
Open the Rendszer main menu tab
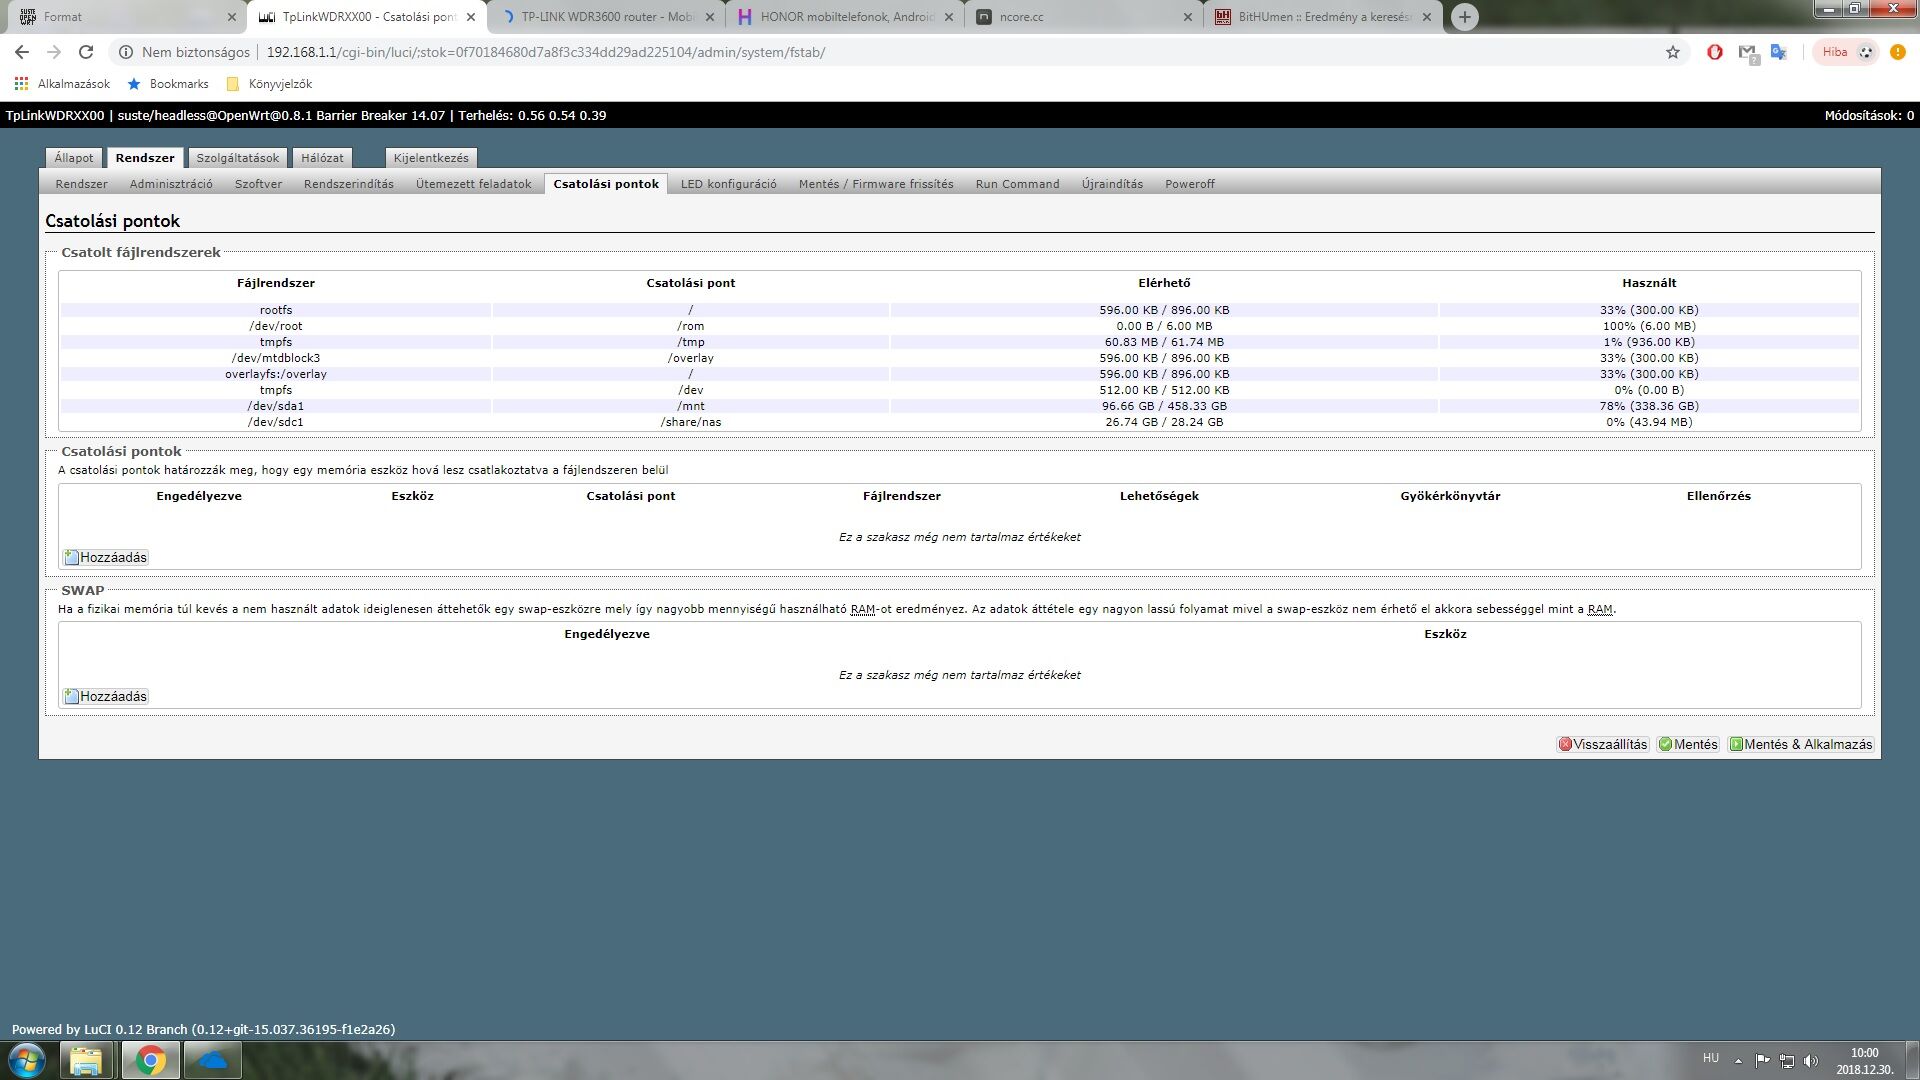(x=145, y=158)
